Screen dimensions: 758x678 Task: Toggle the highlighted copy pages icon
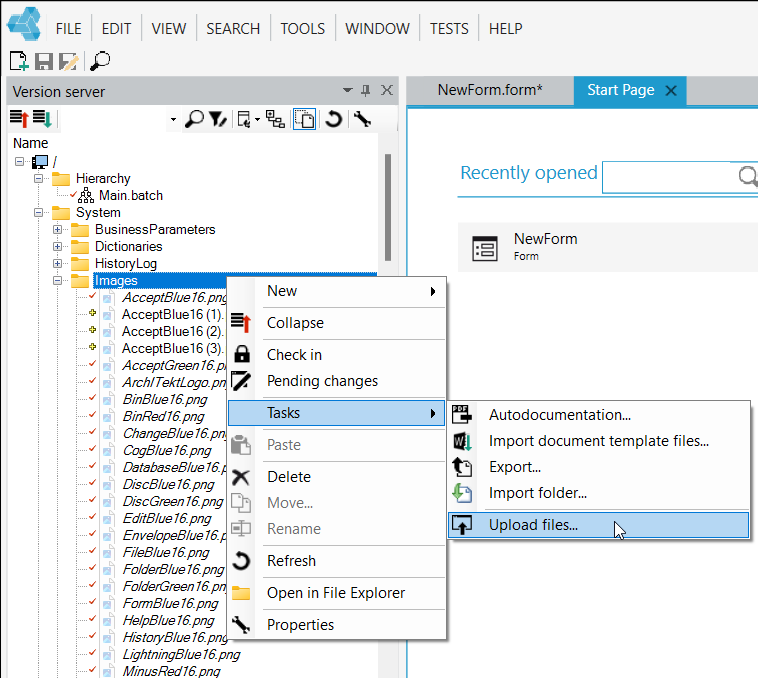305,119
